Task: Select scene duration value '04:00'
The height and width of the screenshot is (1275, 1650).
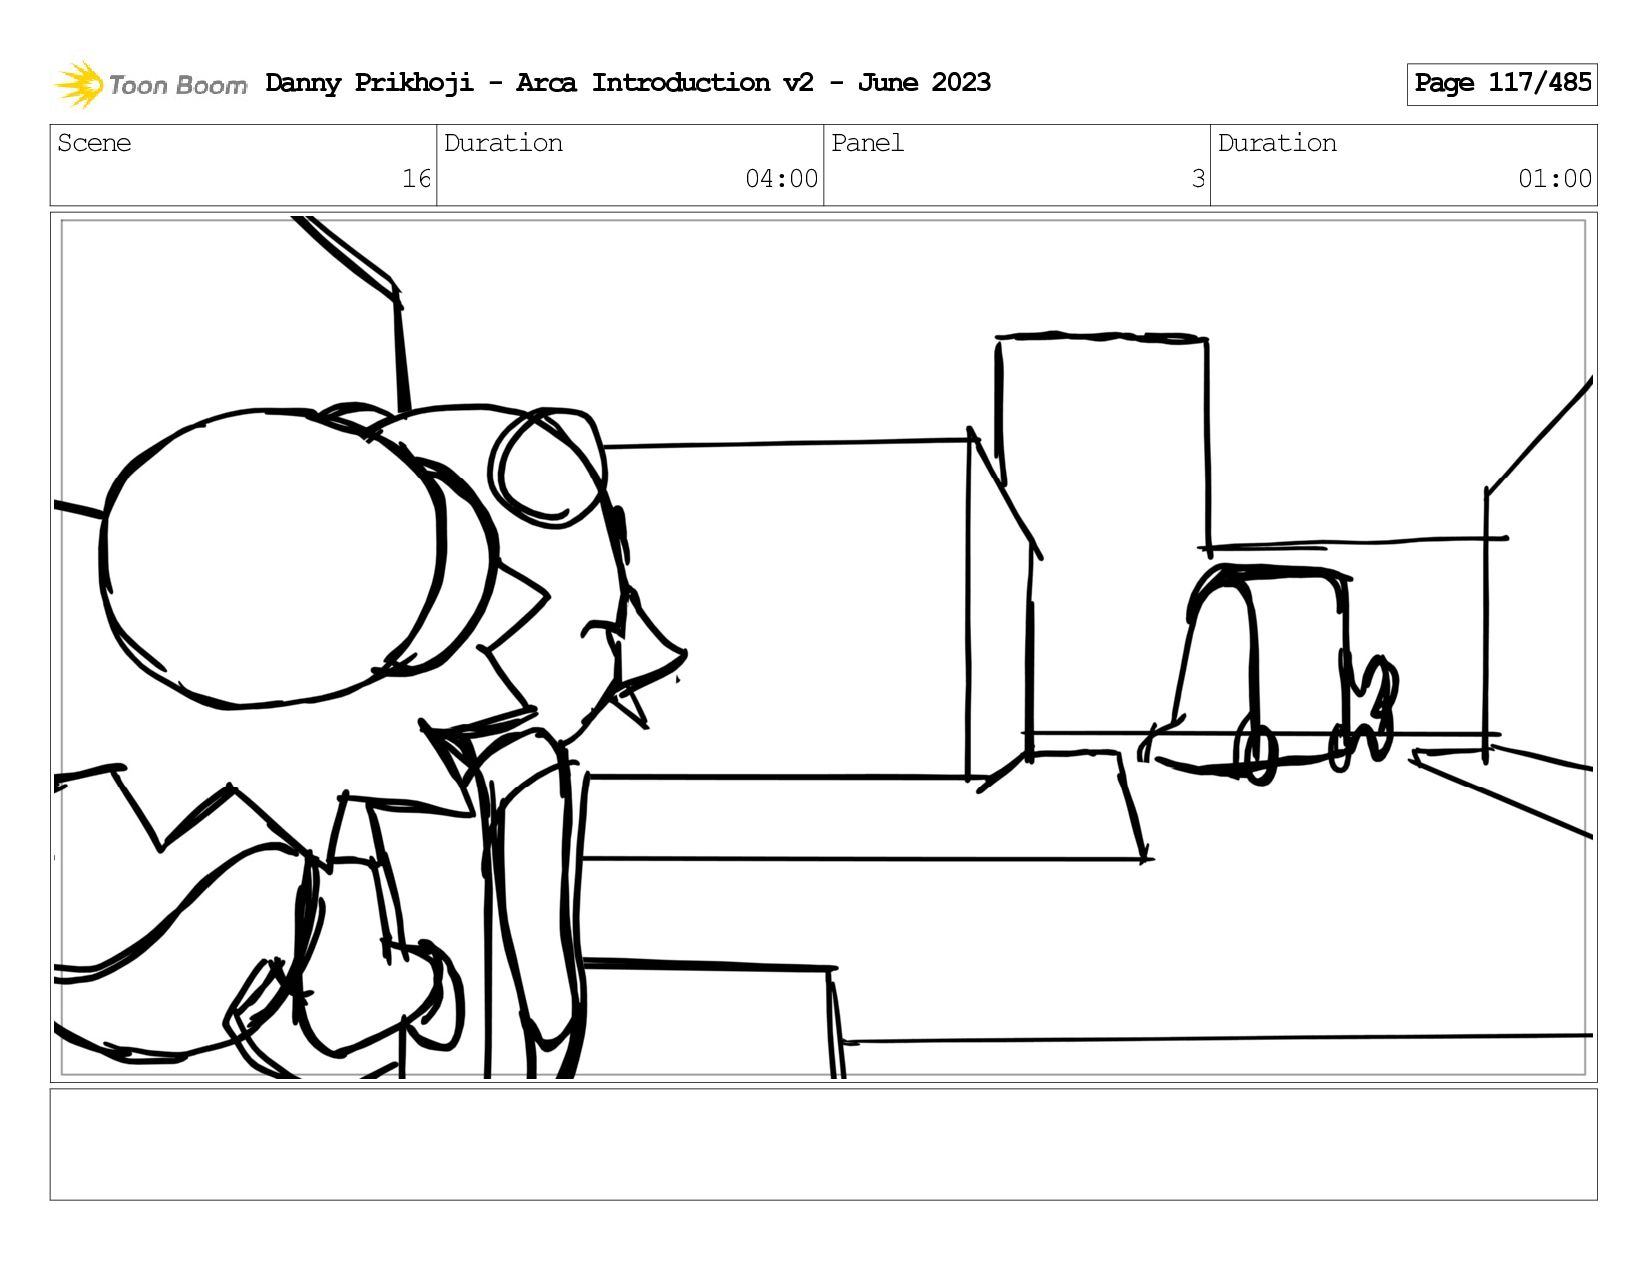Action: 781,179
